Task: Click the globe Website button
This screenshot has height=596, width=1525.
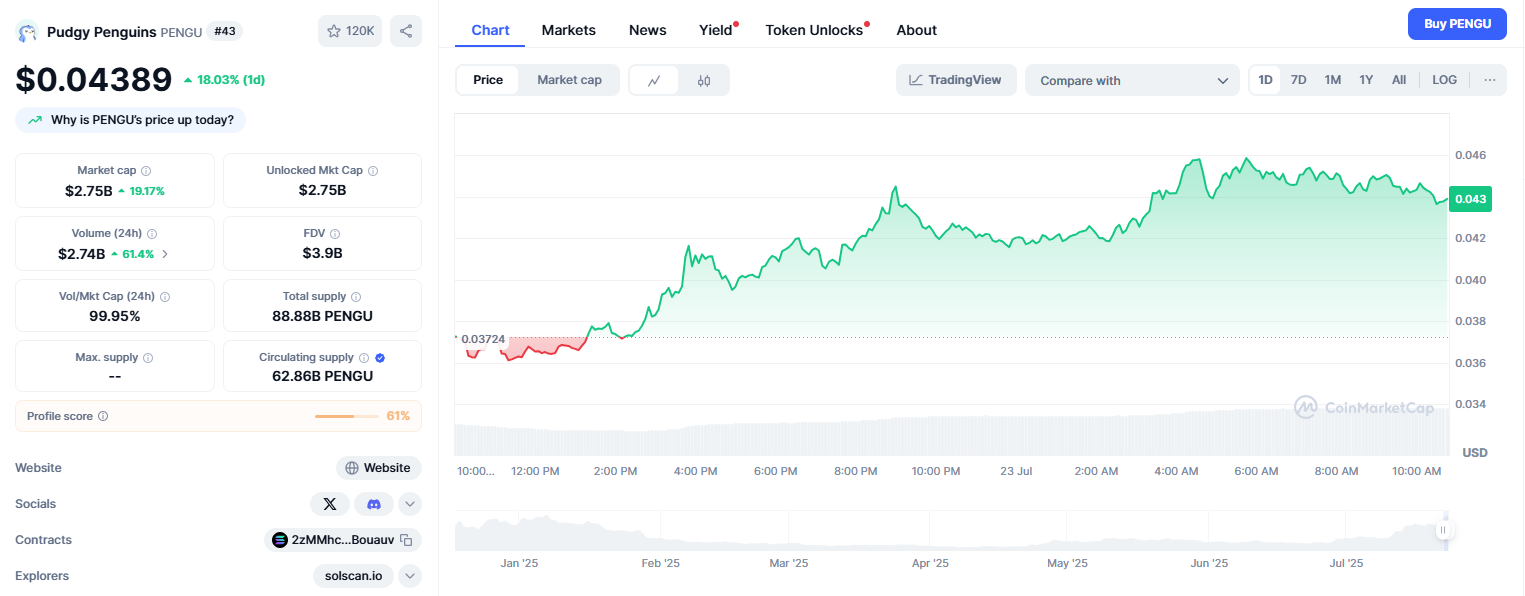Action: coord(379,468)
